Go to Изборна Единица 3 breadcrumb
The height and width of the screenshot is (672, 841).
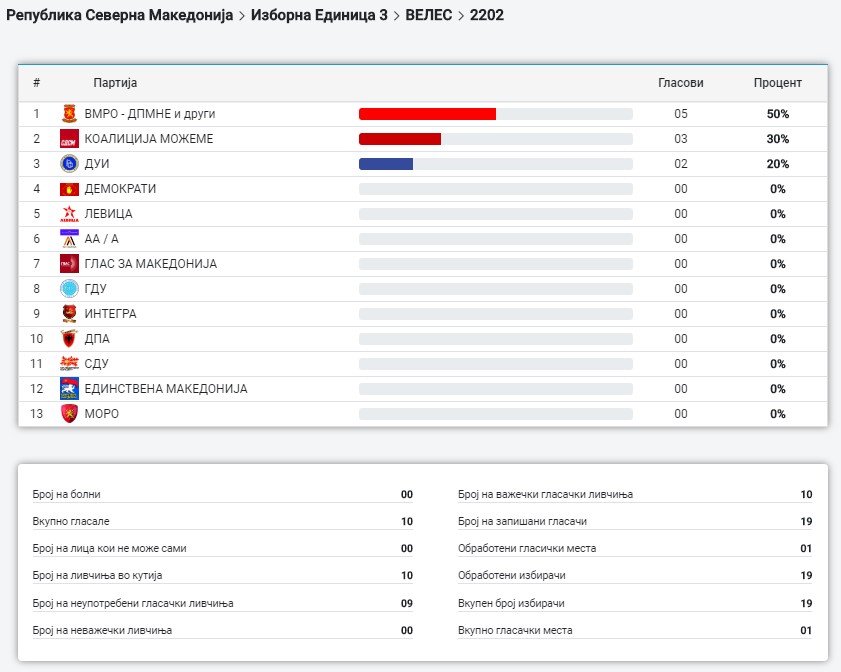319,16
